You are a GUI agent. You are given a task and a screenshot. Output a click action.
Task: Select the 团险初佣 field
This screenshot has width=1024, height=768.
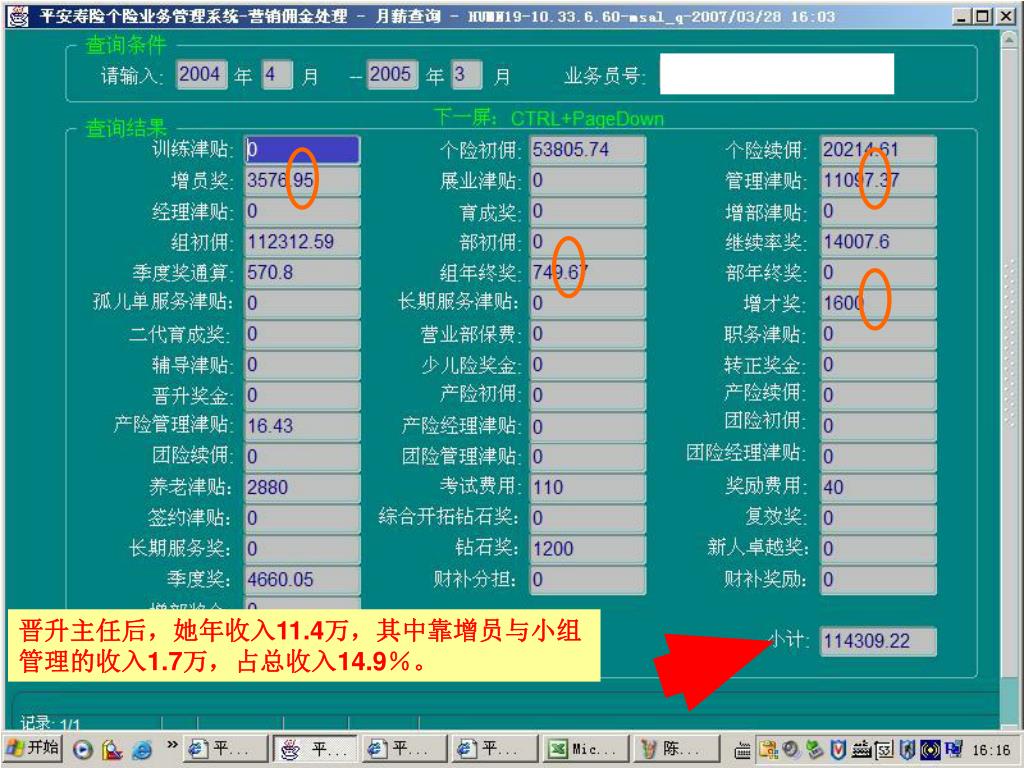pos(878,426)
